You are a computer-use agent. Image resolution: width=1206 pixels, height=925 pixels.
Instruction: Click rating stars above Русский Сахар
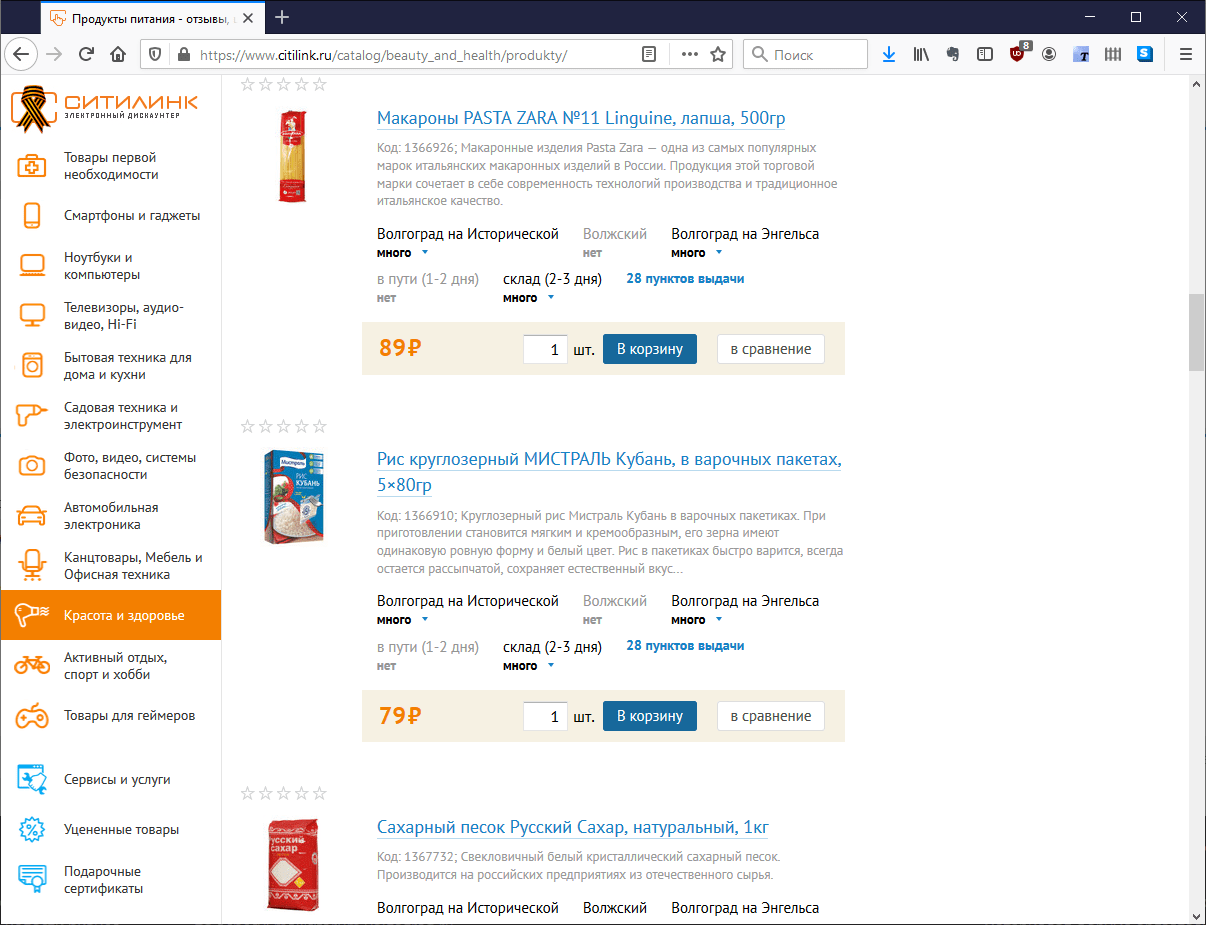pyautogui.click(x=284, y=793)
